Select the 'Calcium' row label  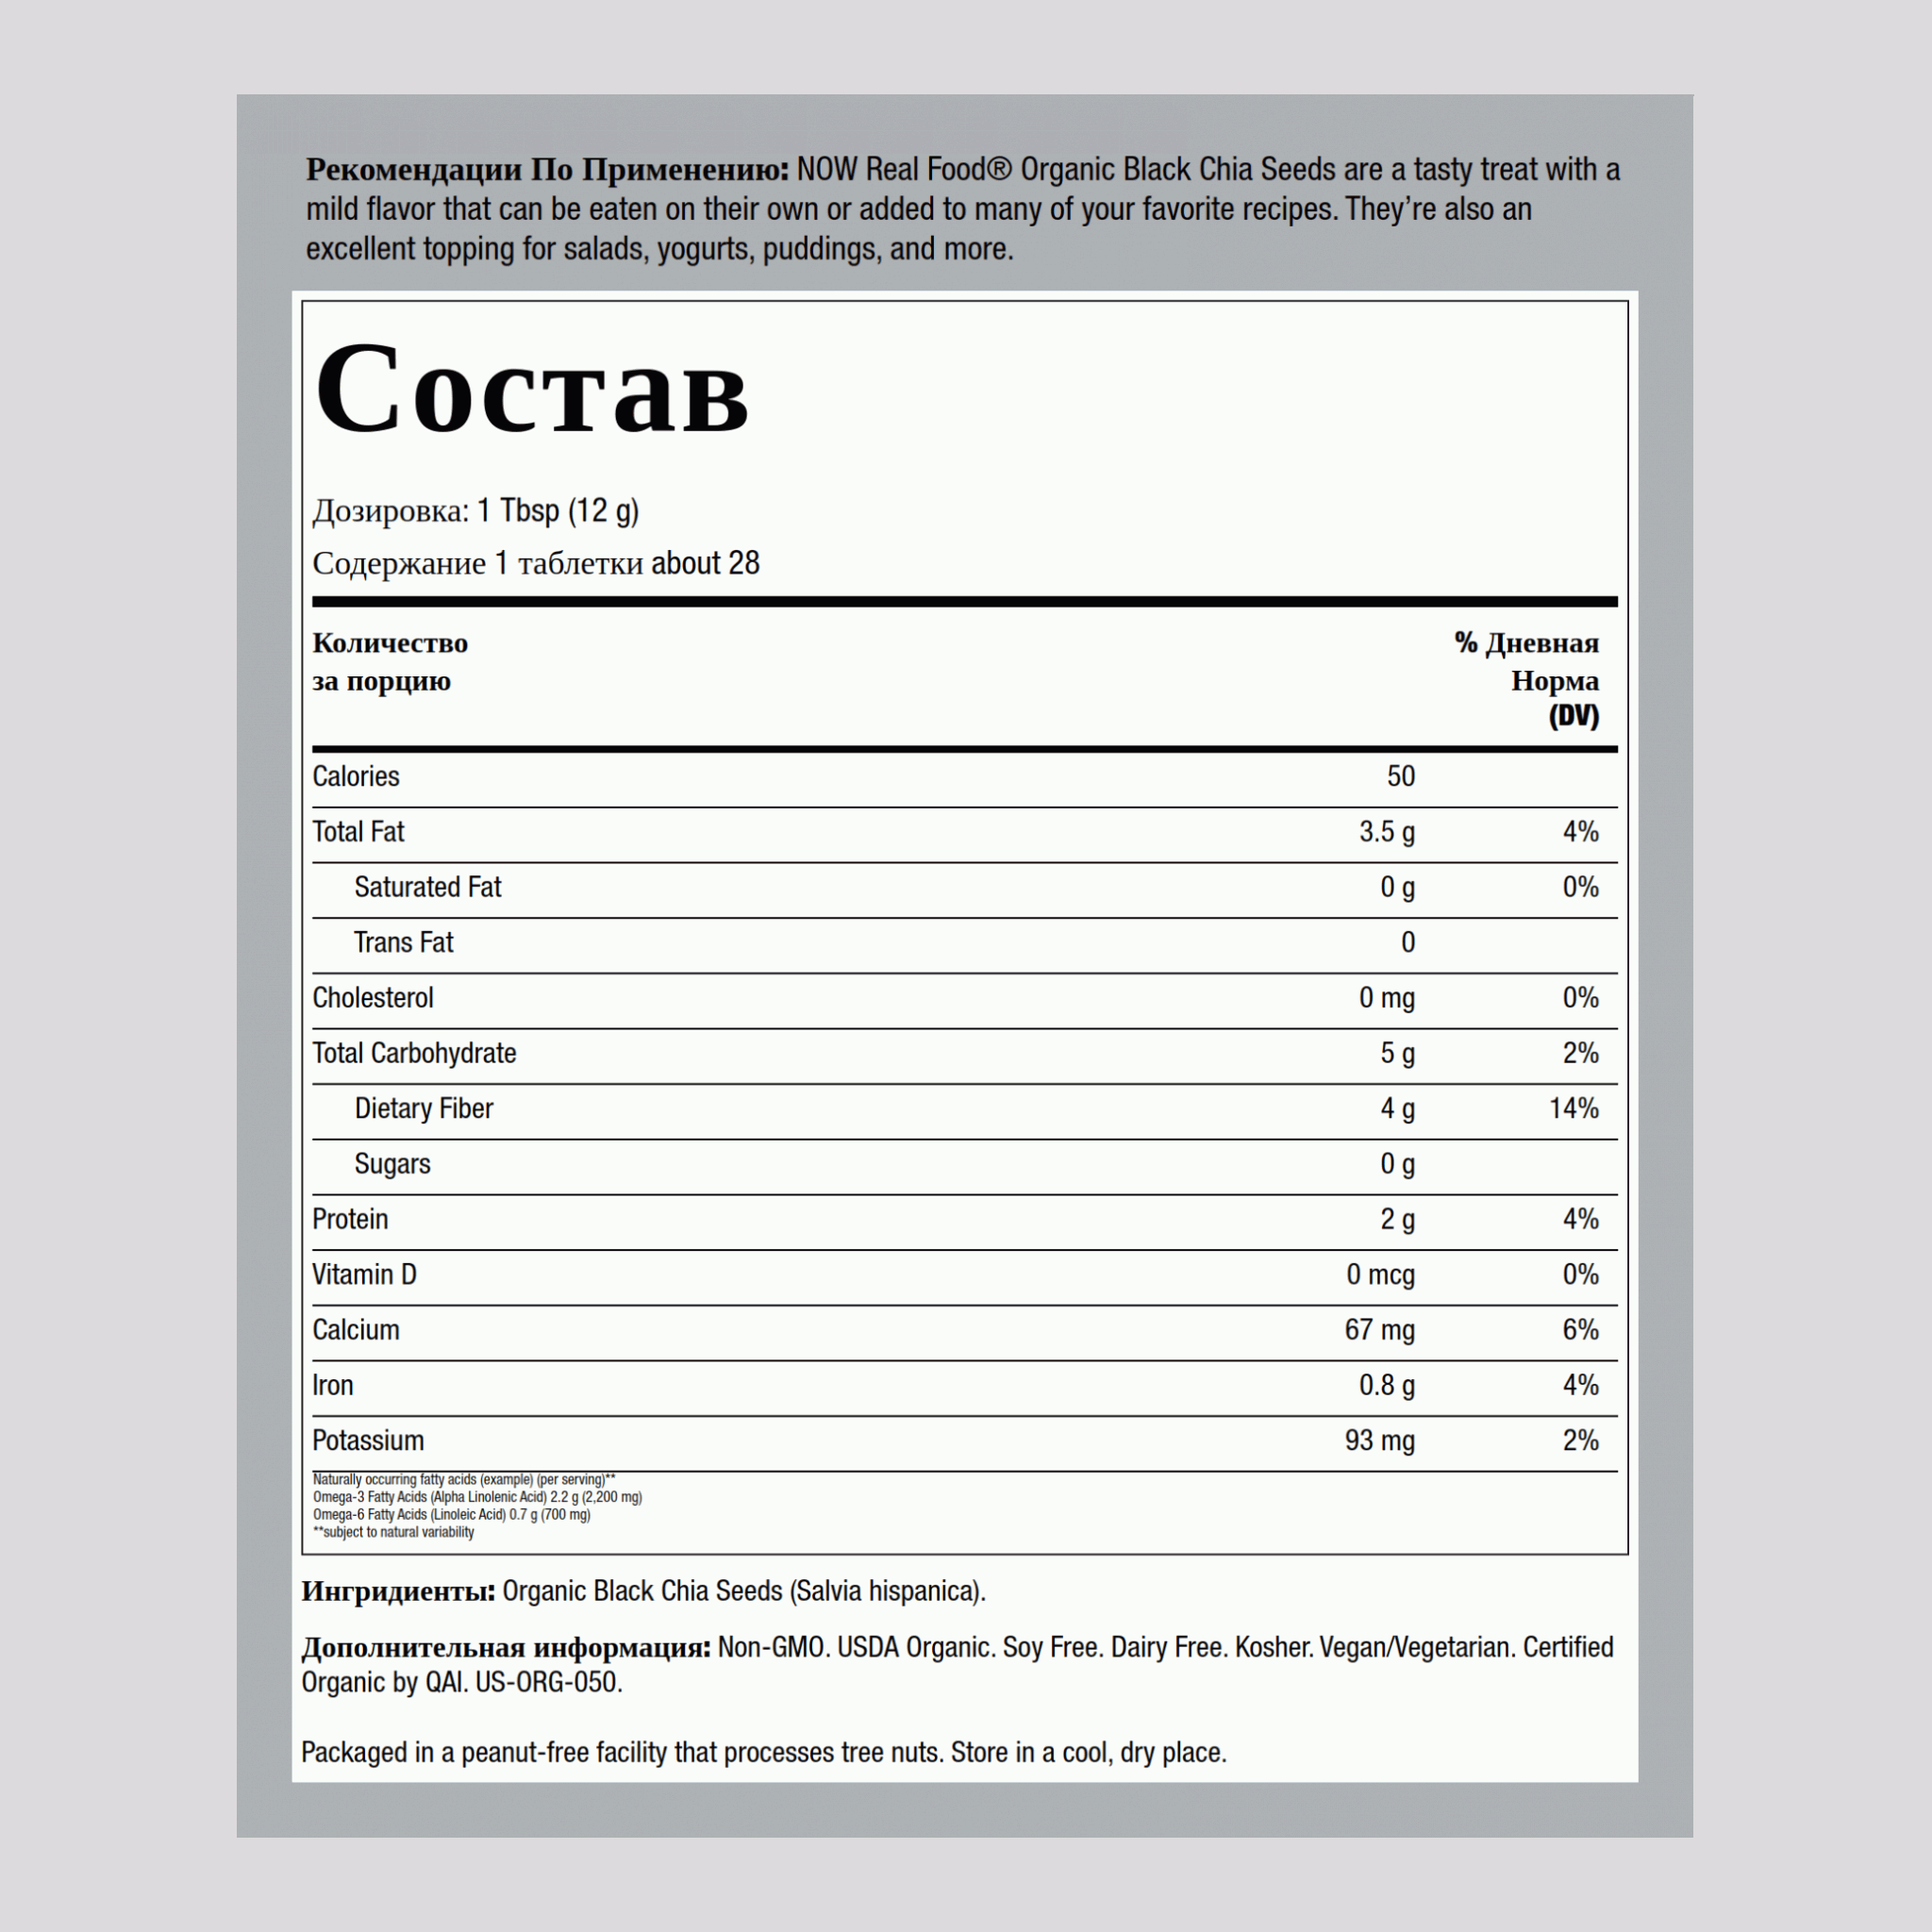356,1330
